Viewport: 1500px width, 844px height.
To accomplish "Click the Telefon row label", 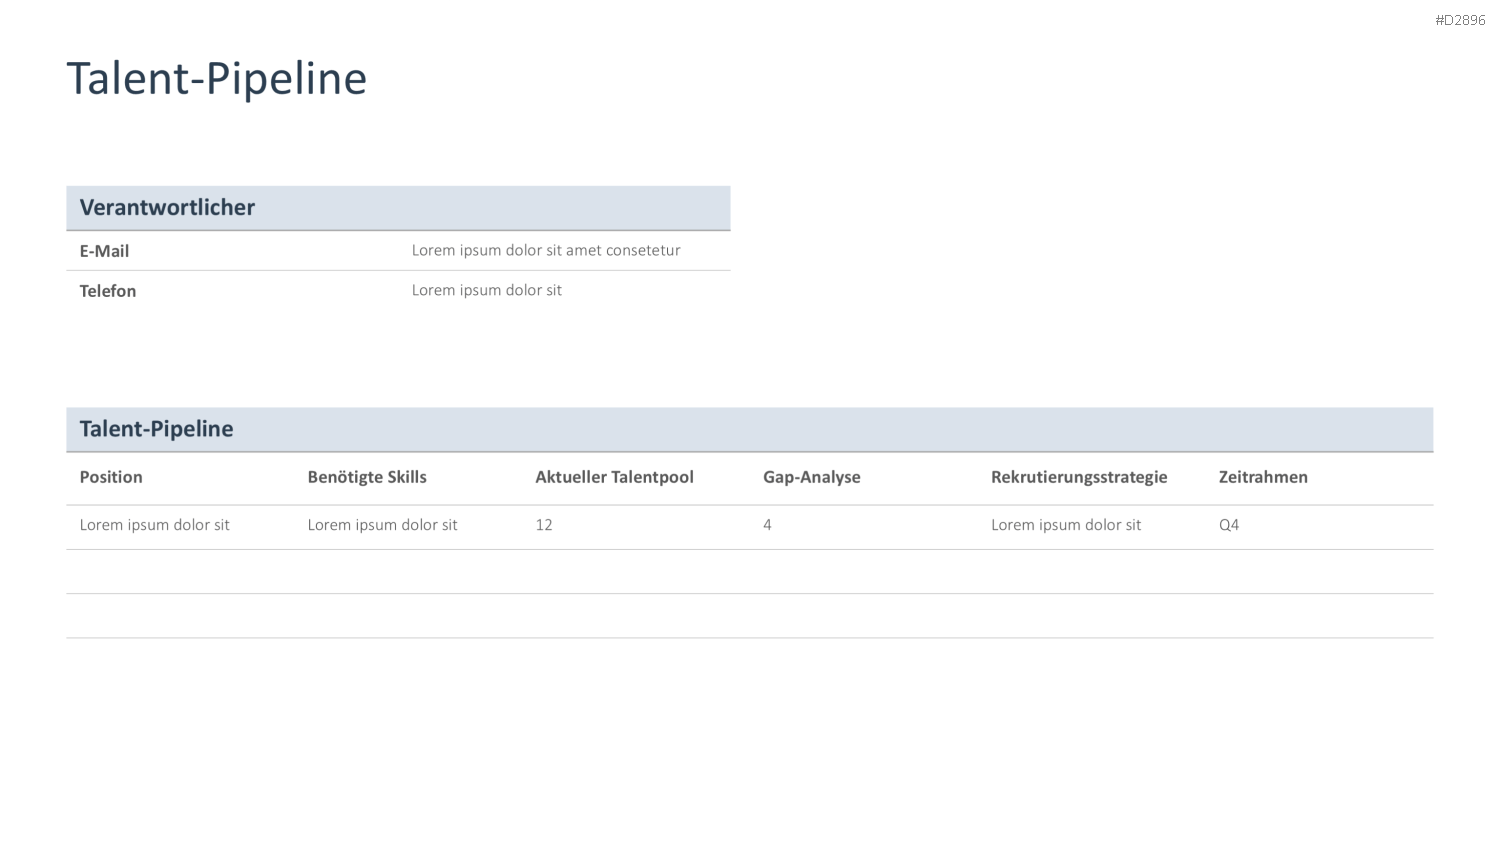I will [x=108, y=291].
